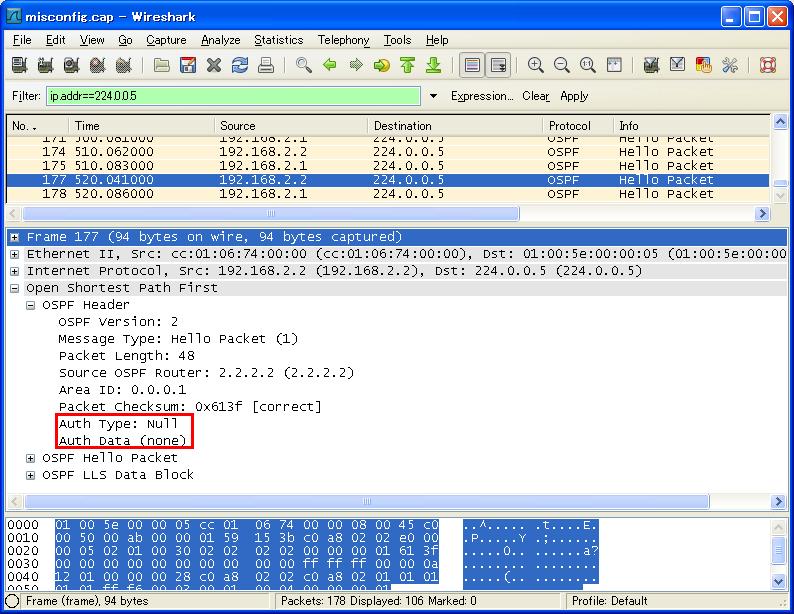This screenshot has height=614, width=794.
Task: Open preferences tools icon
Action: (730, 65)
